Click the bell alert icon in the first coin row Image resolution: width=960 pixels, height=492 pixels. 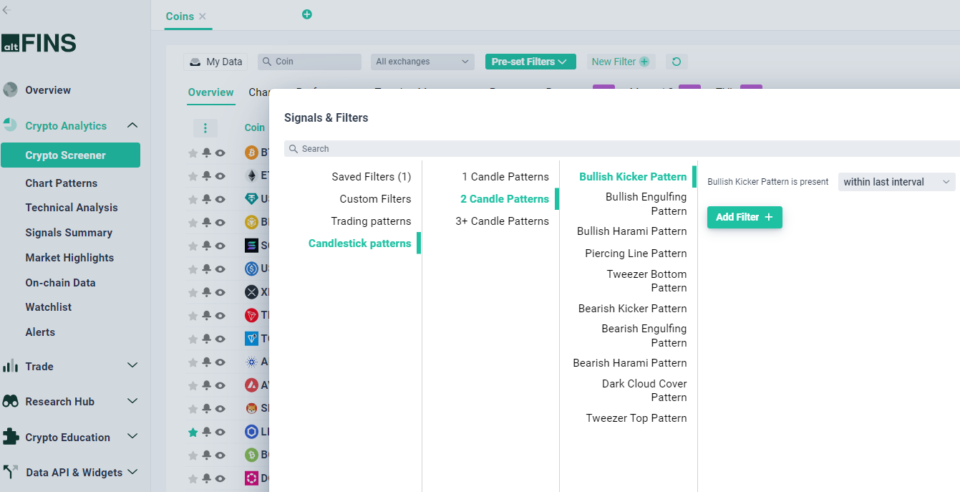coord(207,153)
